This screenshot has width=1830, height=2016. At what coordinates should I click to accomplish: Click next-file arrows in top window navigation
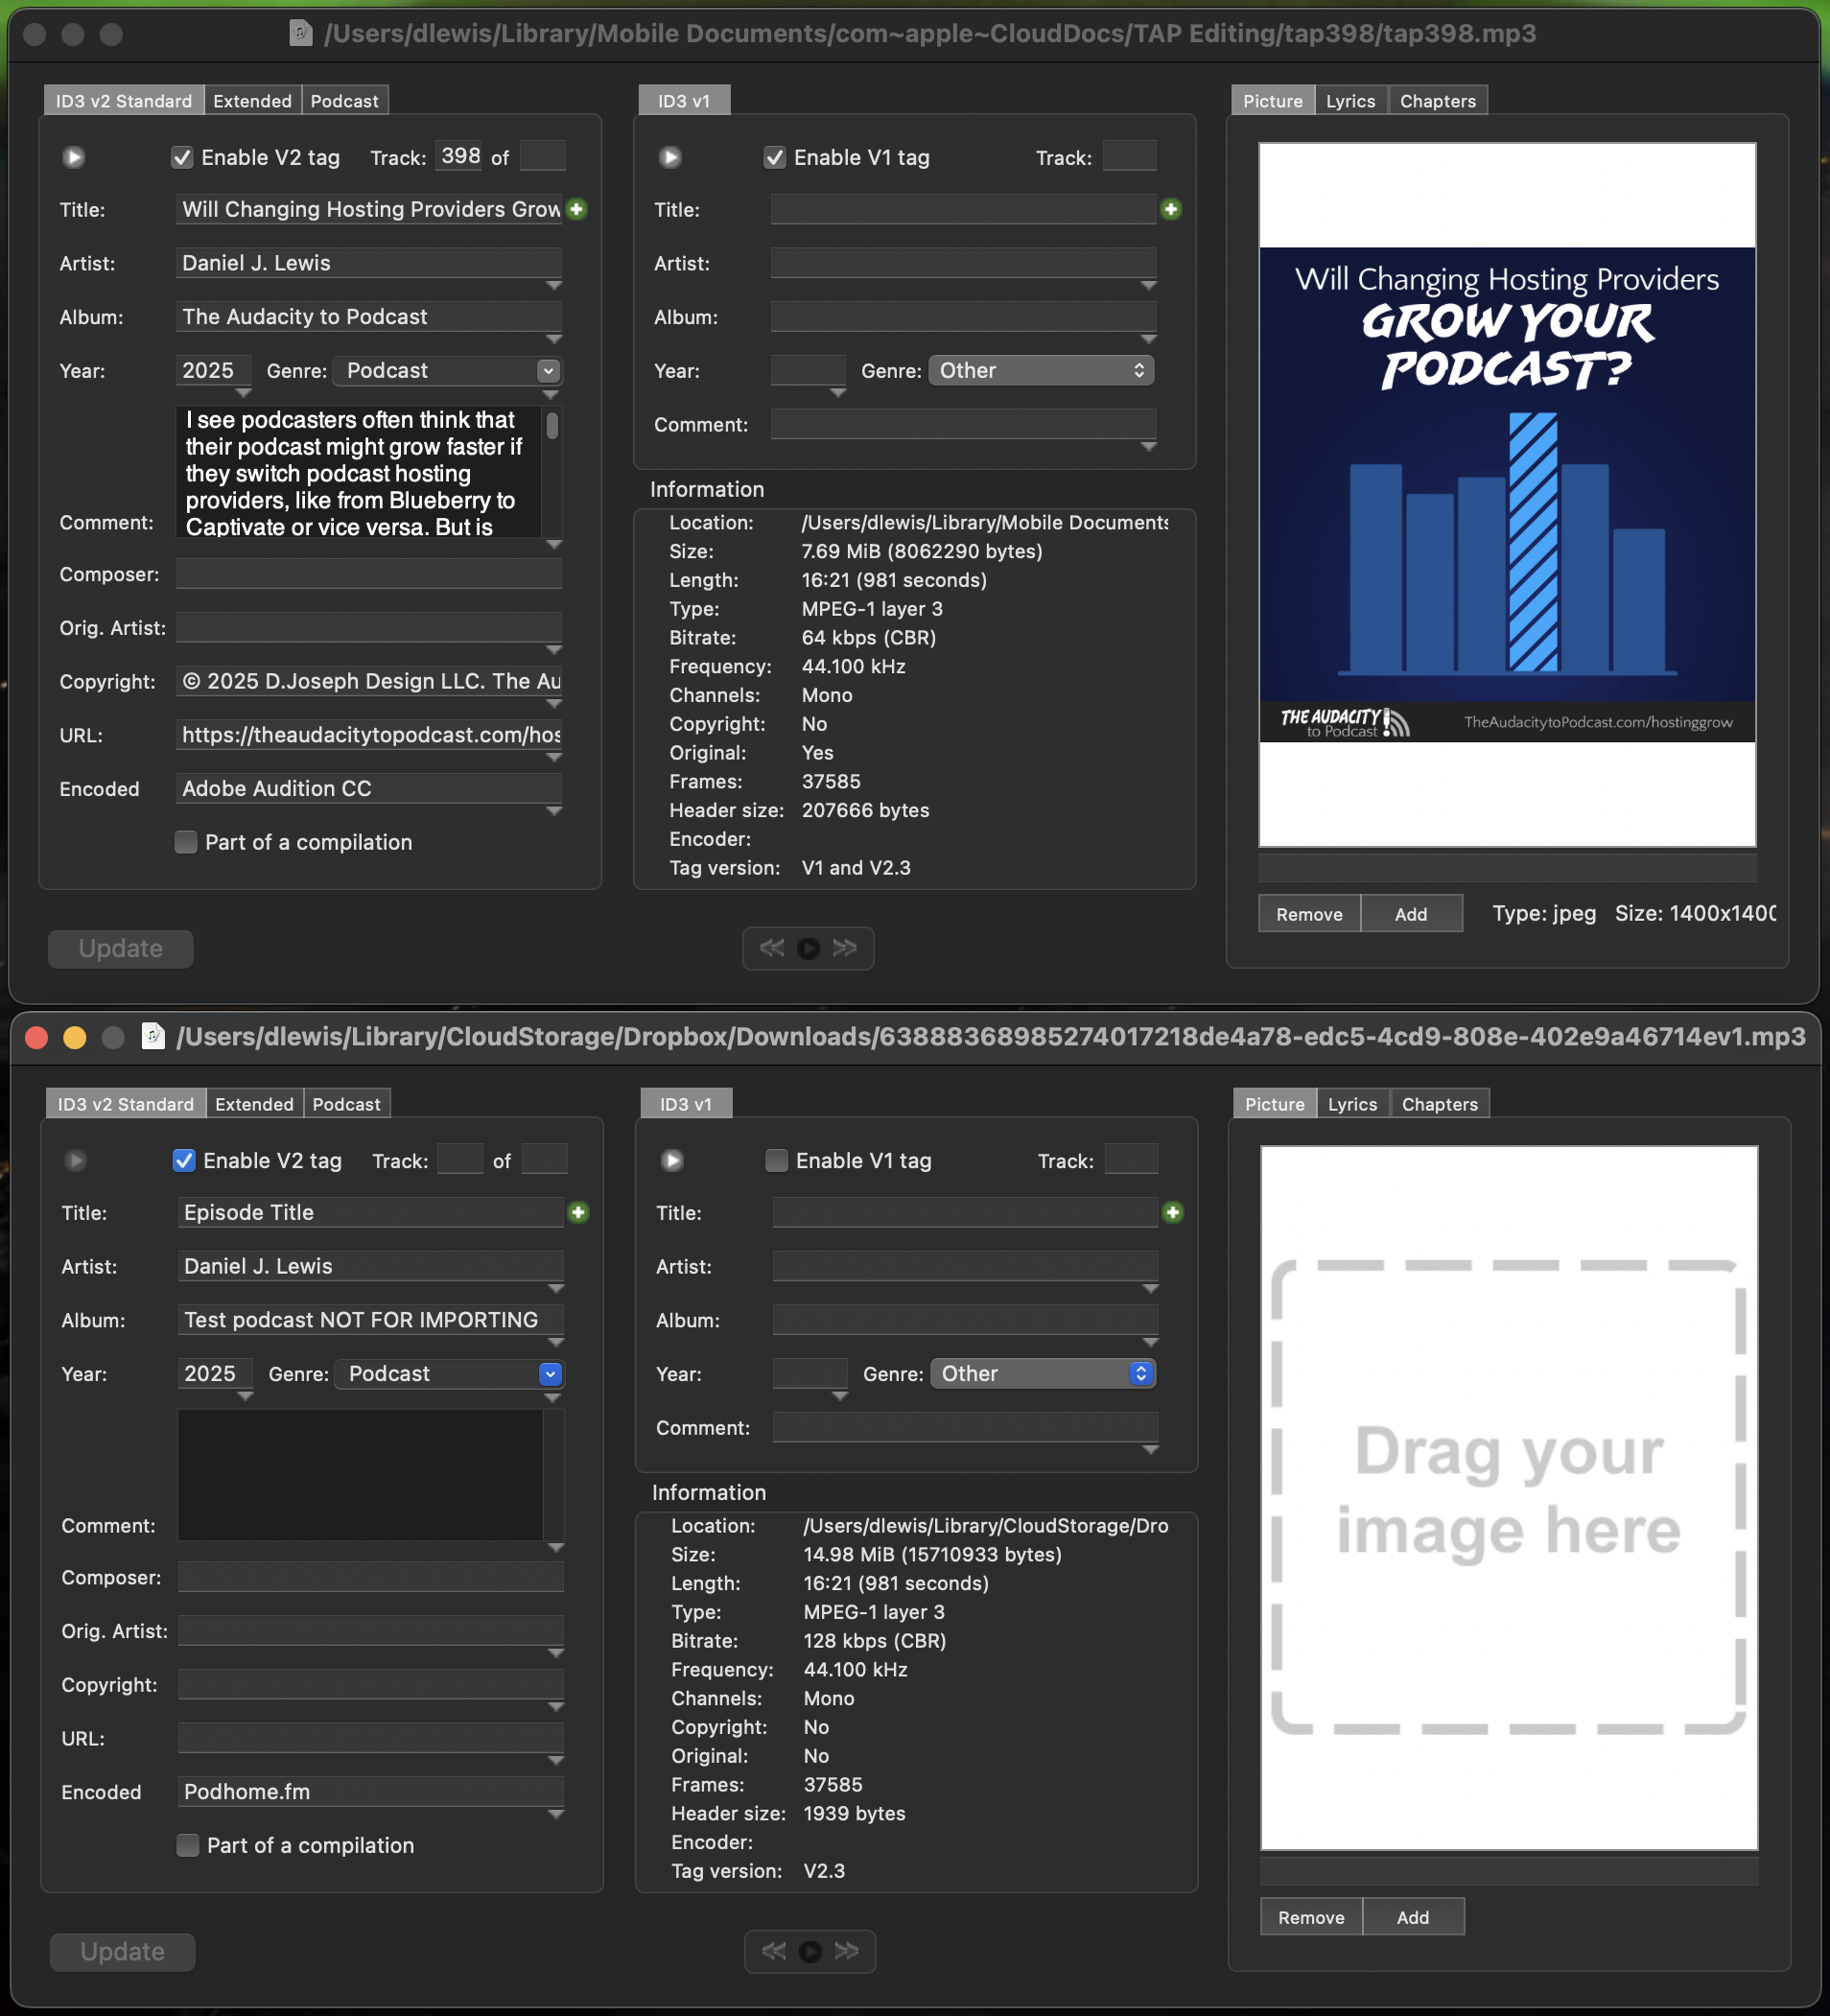[x=845, y=948]
